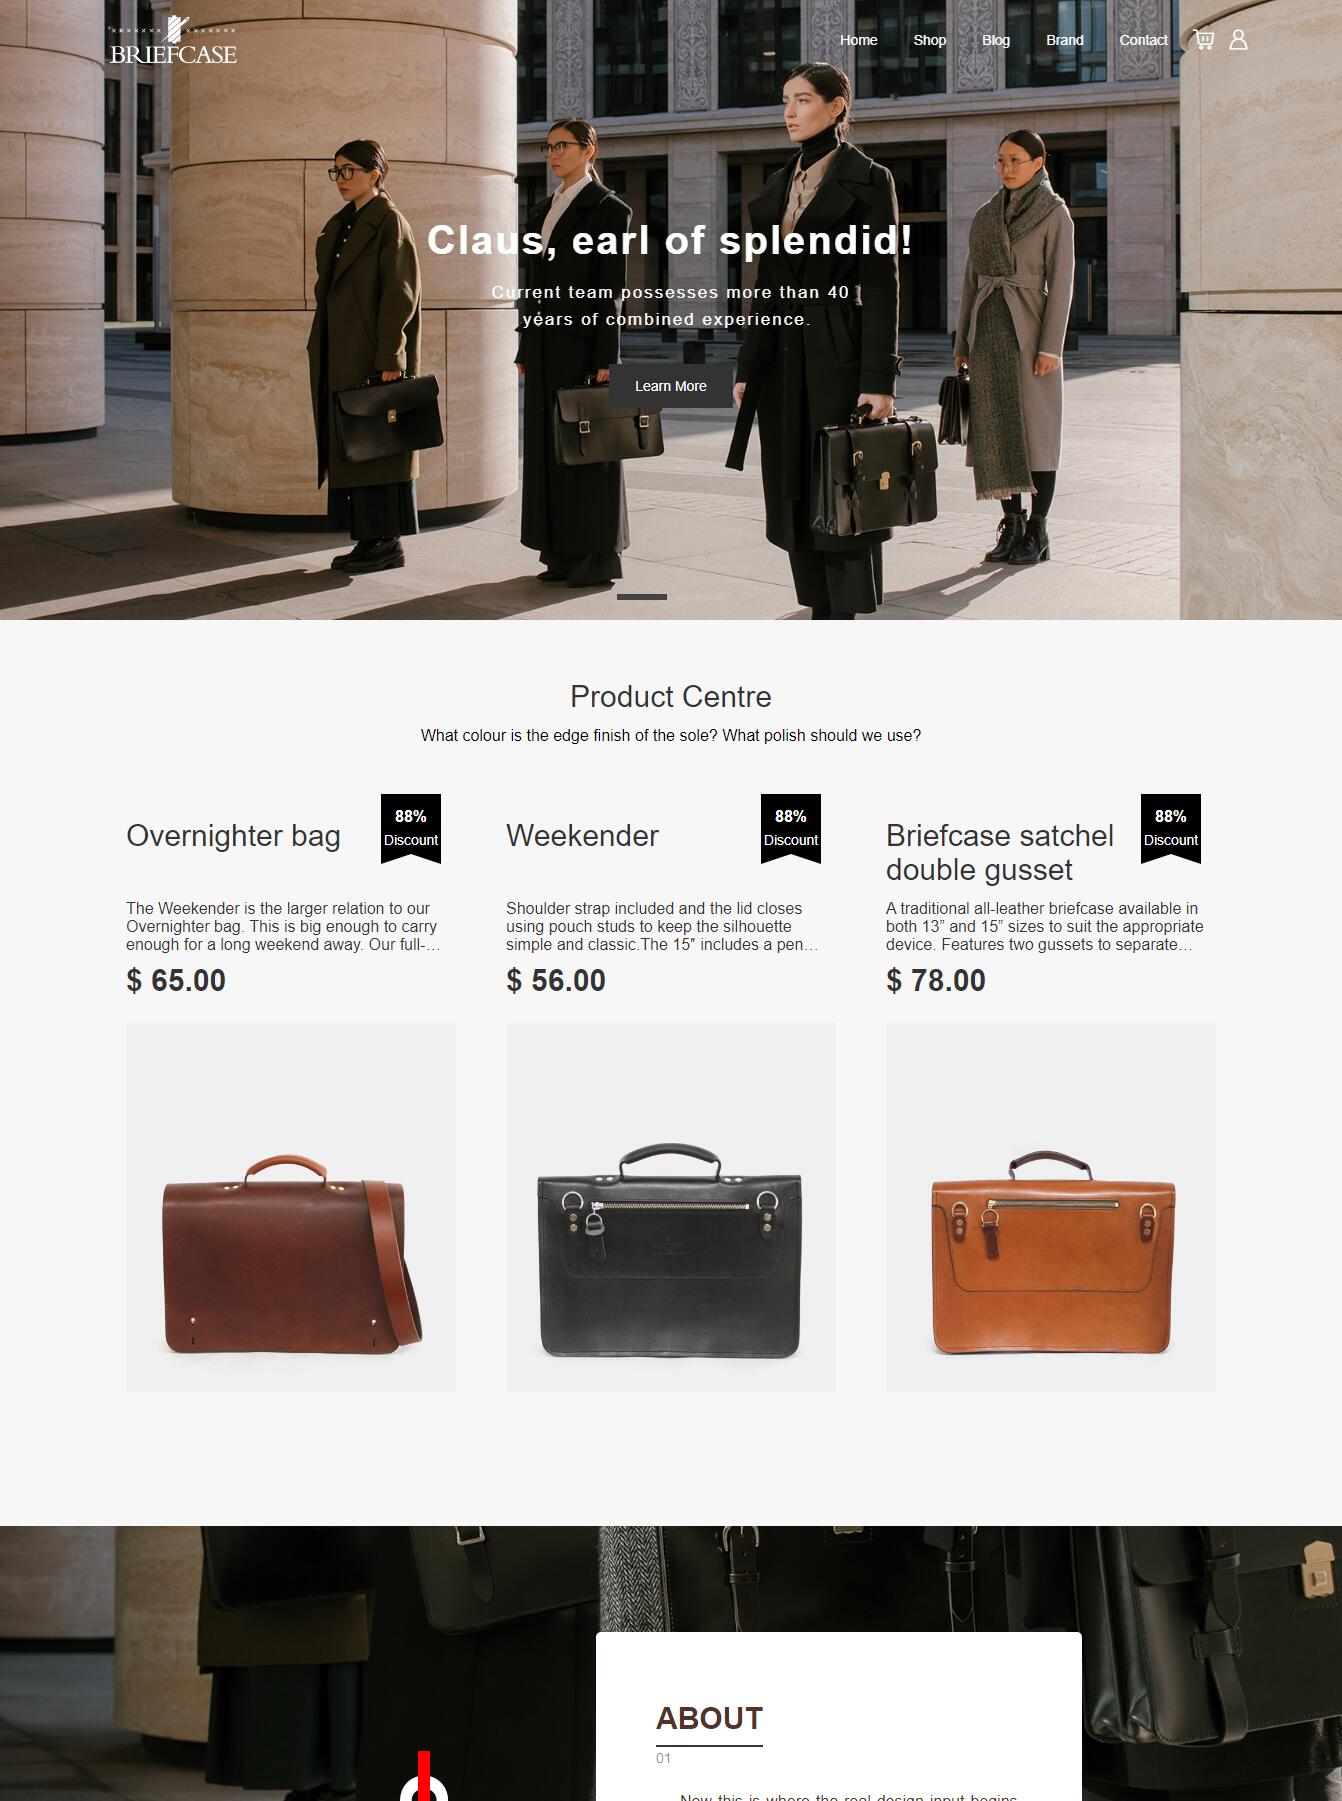The image size is (1342, 1801).
Task: Go to the Home menu item
Action: click(859, 40)
